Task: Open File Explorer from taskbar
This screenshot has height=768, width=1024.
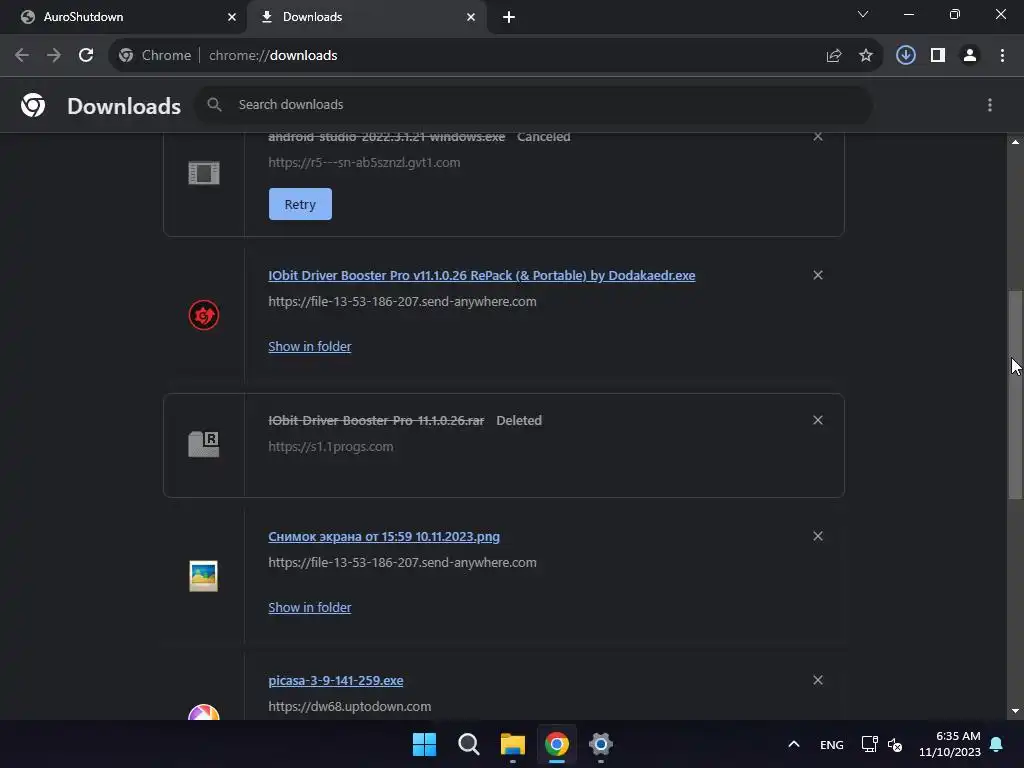Action: click(x=513, y=744)
